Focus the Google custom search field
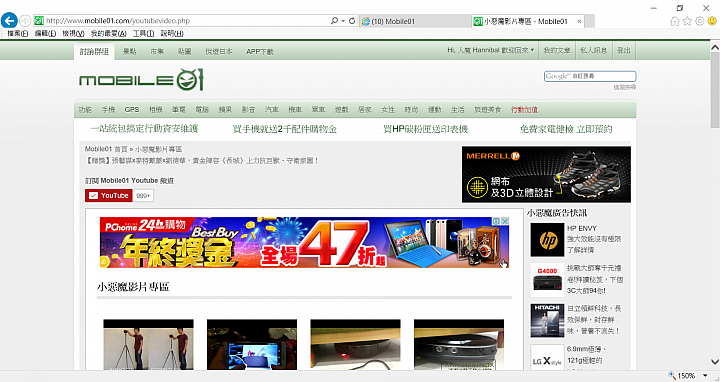720x382 pixels. click(590, 76)
